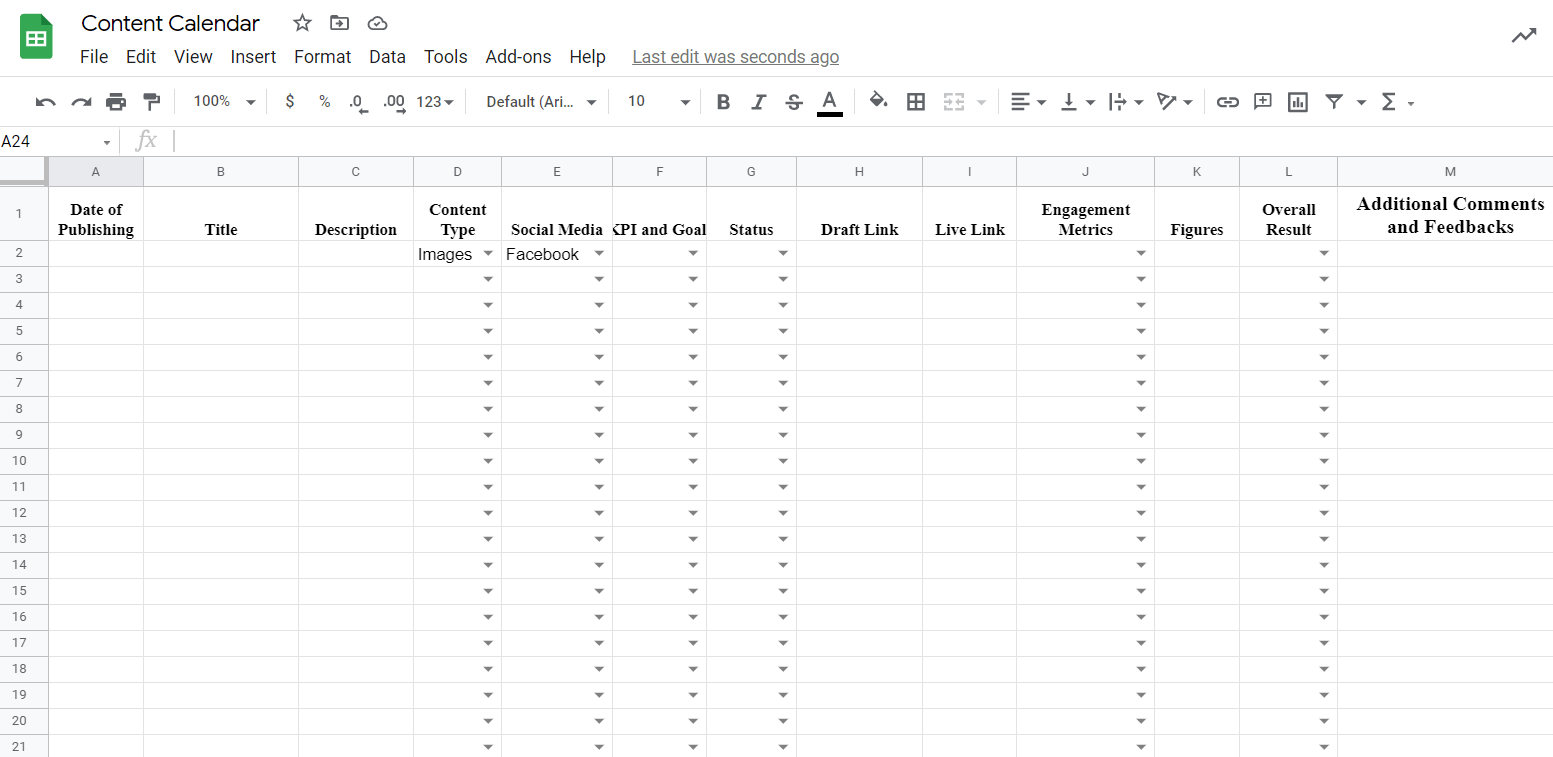Image resolution: width=1553 pixels, height=757 pixels.
Task: Open the Images dropdown in row 2
Action: (x=488, y=254)
